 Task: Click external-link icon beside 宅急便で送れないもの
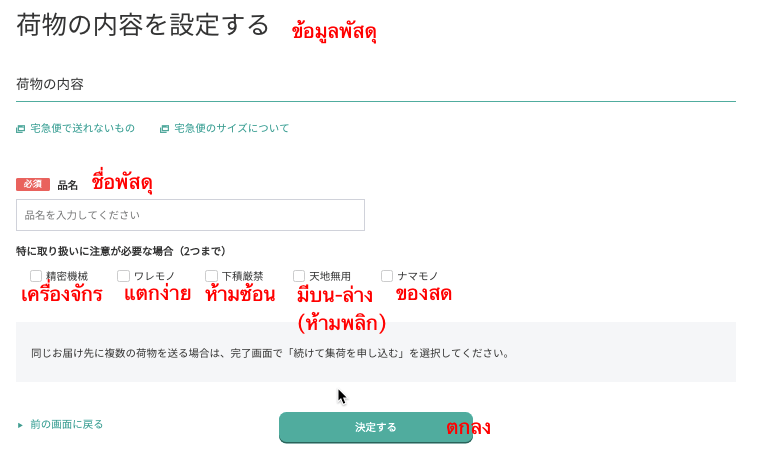(20, 129)
